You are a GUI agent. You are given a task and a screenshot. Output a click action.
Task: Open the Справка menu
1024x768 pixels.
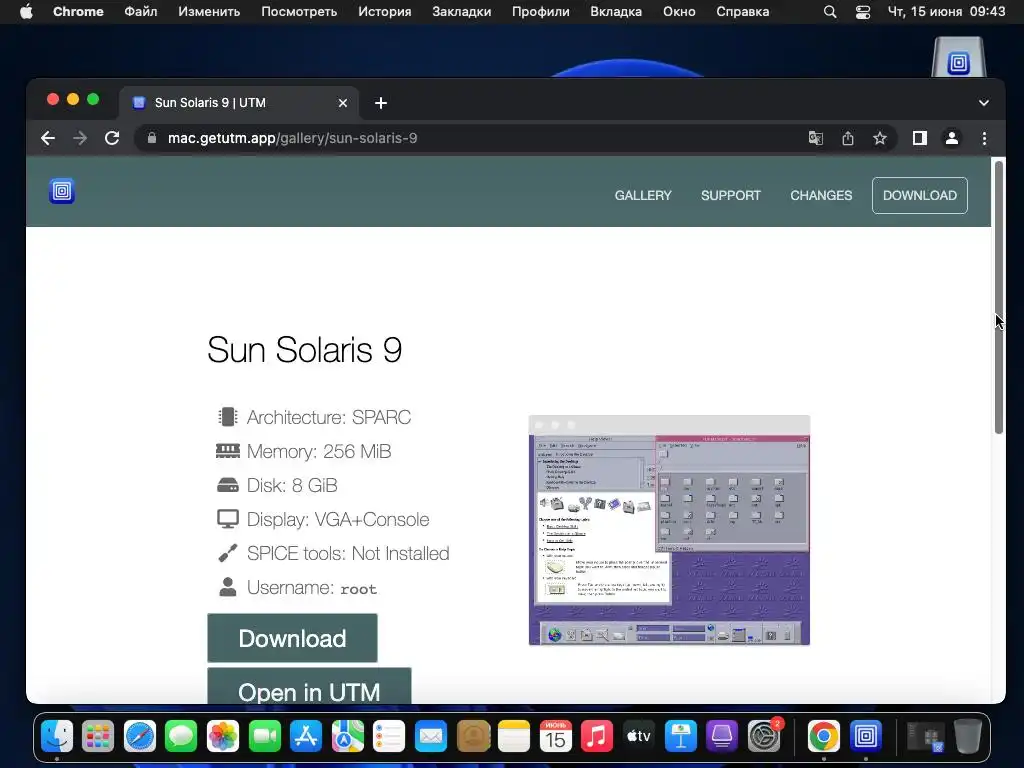pos(743,11)
